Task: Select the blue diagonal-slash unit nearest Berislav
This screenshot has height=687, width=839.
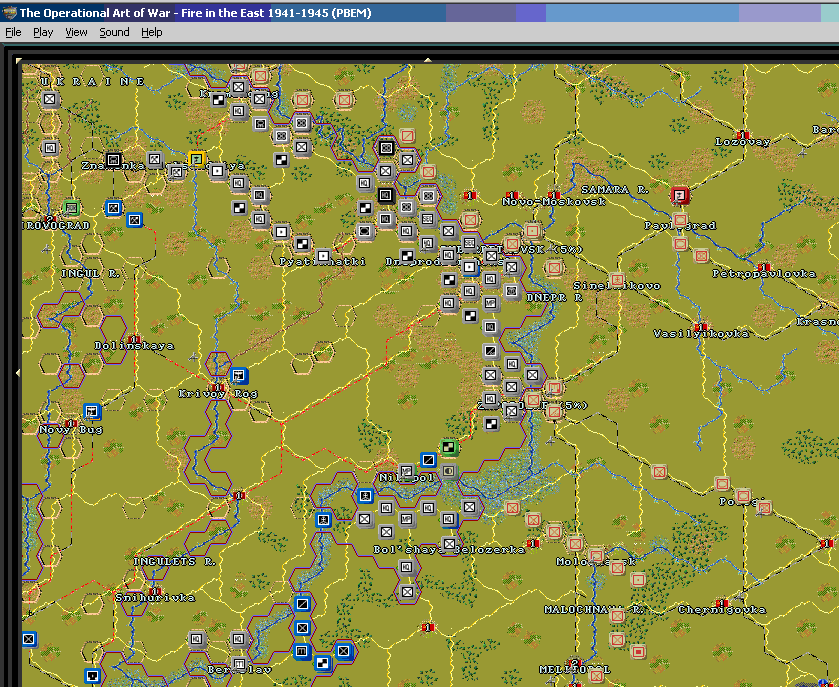Action: [302, 604]
